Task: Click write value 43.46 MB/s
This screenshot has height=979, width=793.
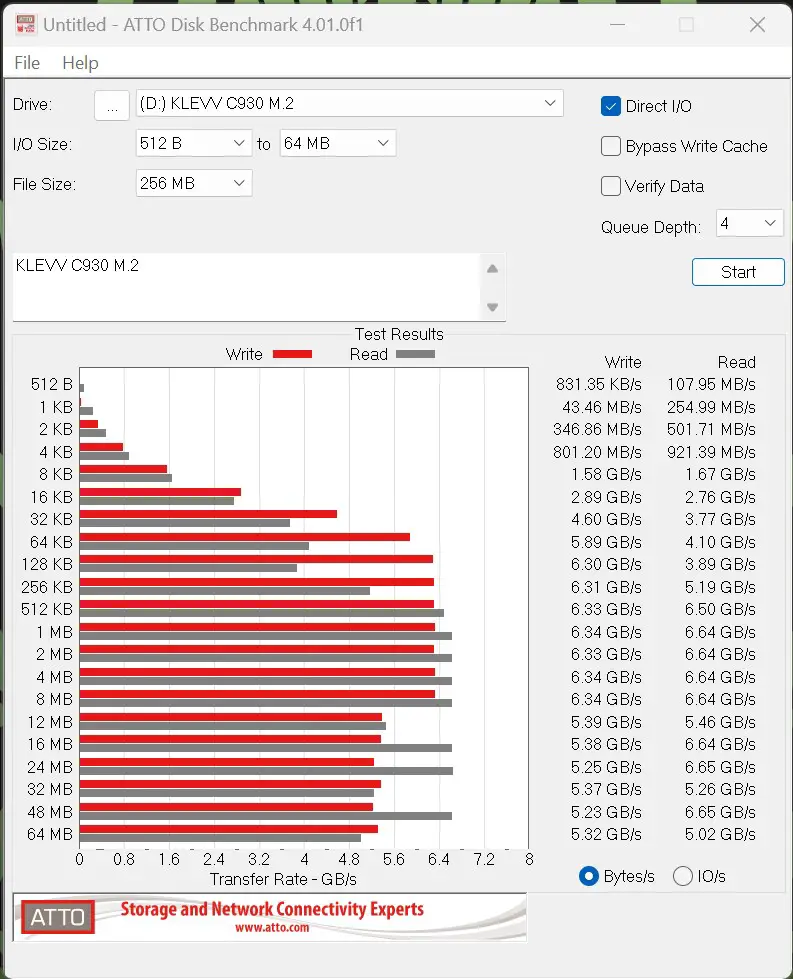Action: pos(602,408)
